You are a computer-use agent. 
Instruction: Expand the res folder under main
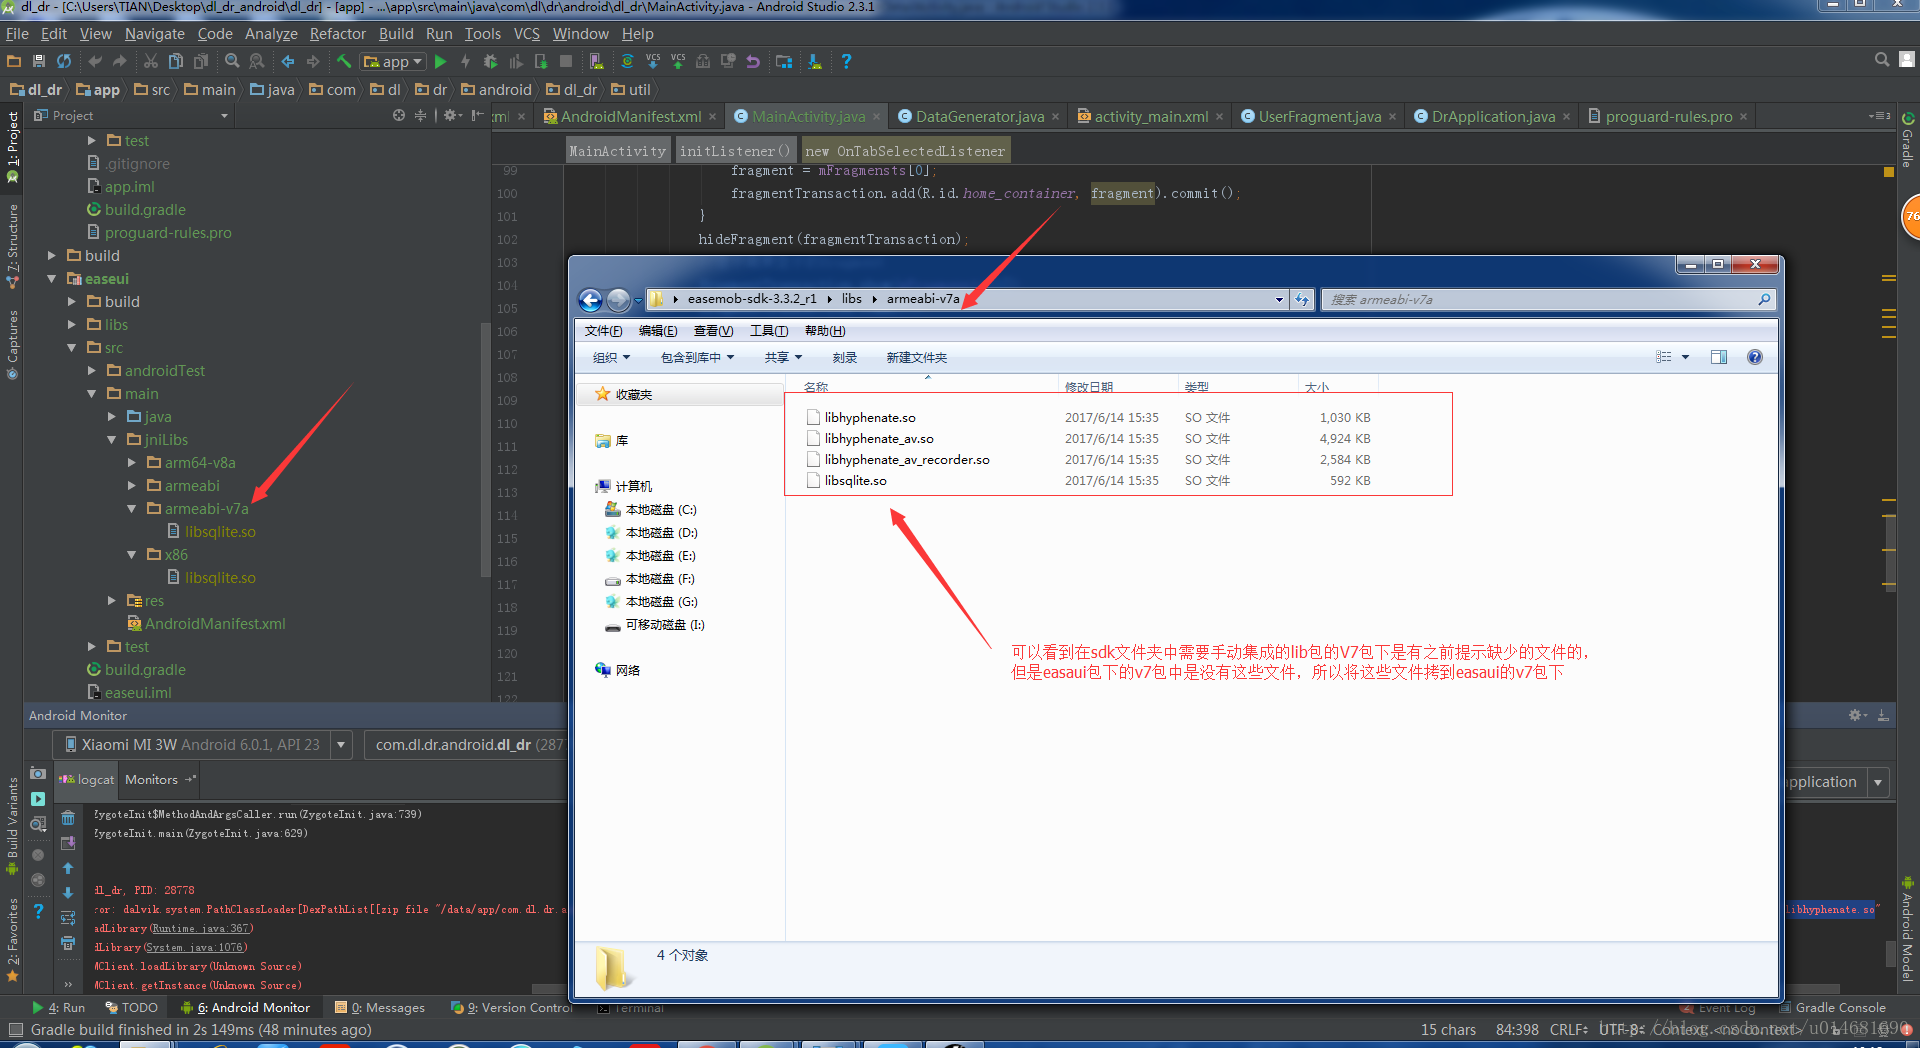112,600
